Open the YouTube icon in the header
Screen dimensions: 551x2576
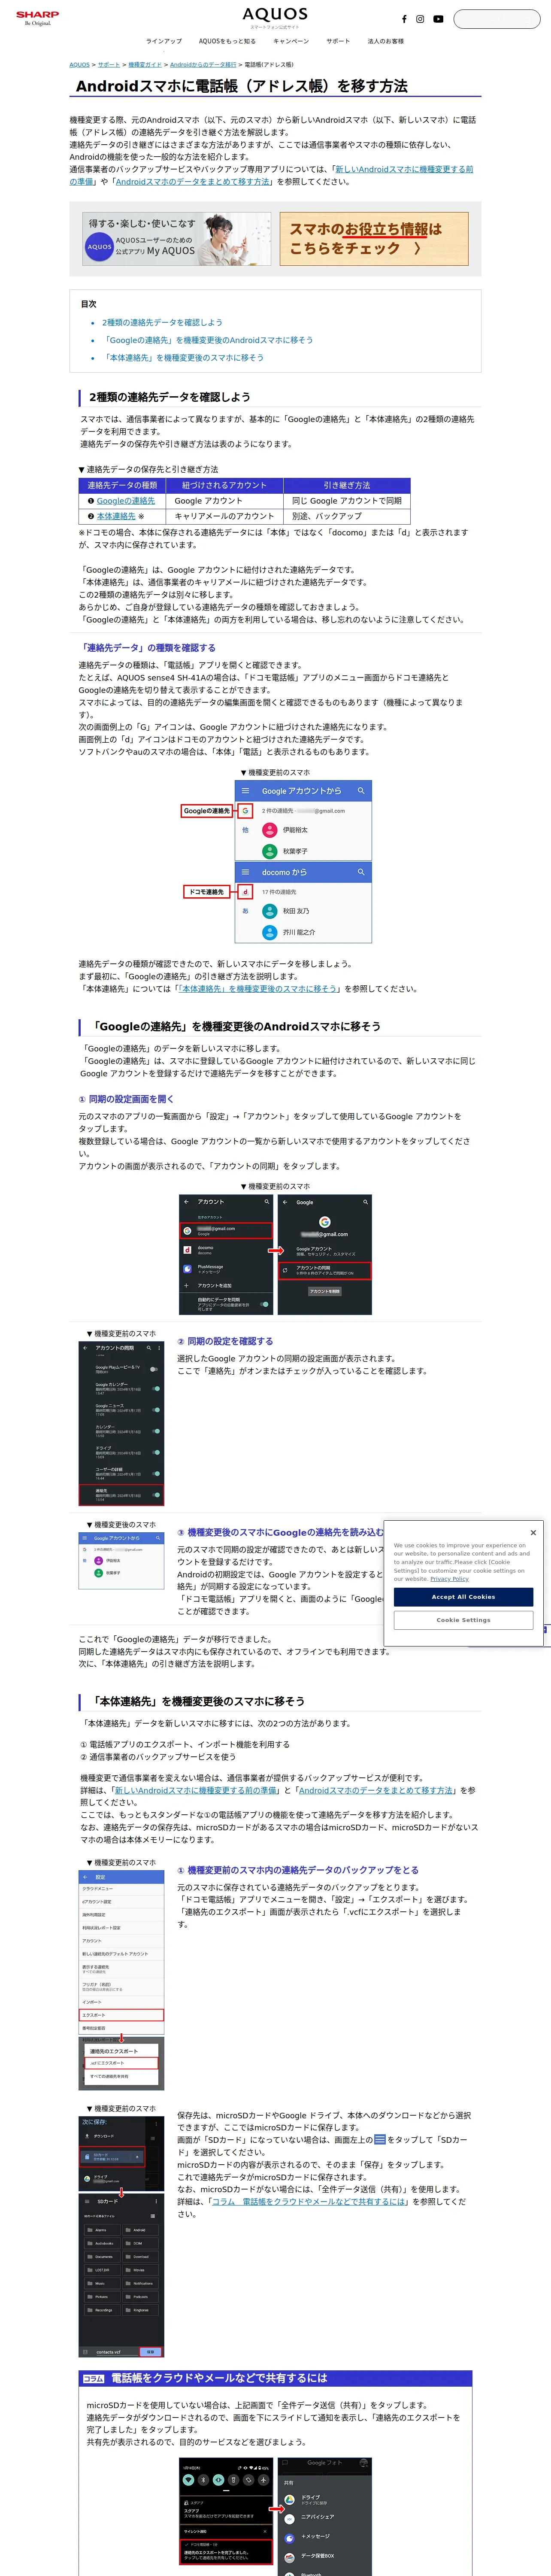click(x=438, y=19)
